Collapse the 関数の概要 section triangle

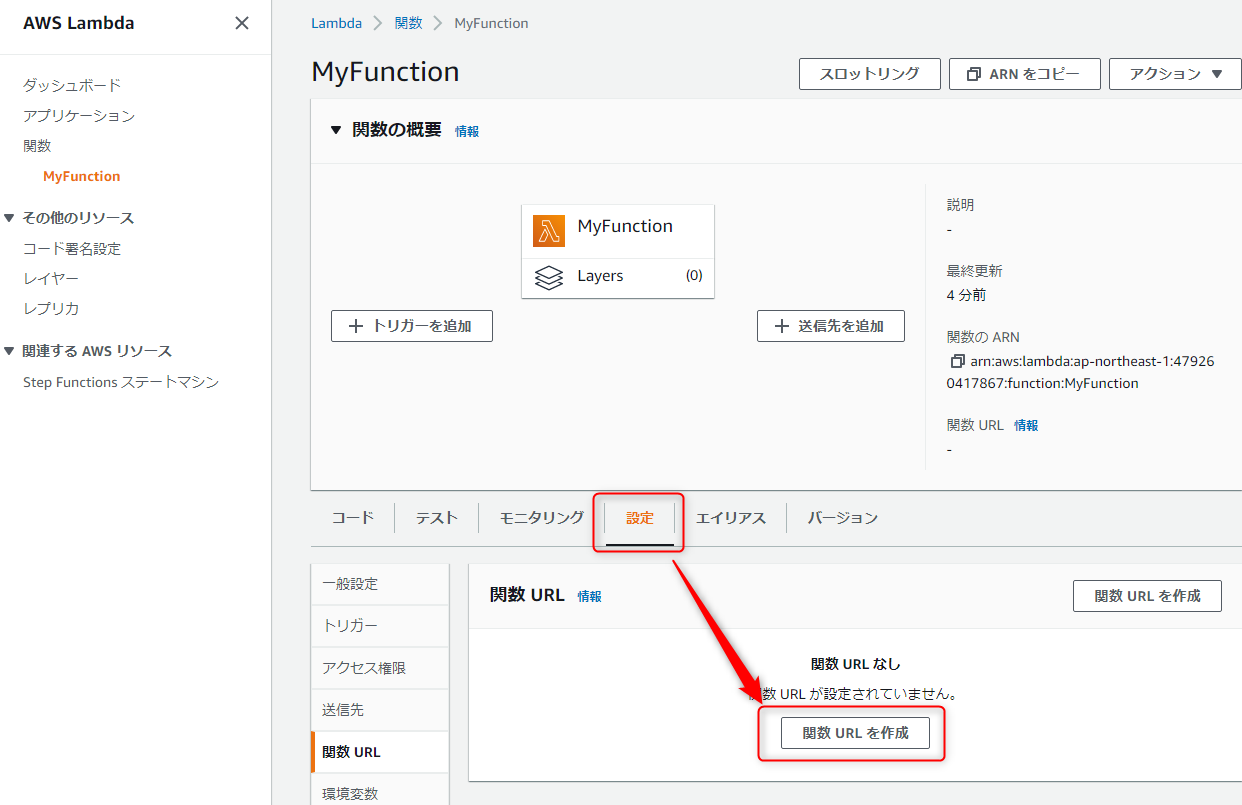coord(336,130)
